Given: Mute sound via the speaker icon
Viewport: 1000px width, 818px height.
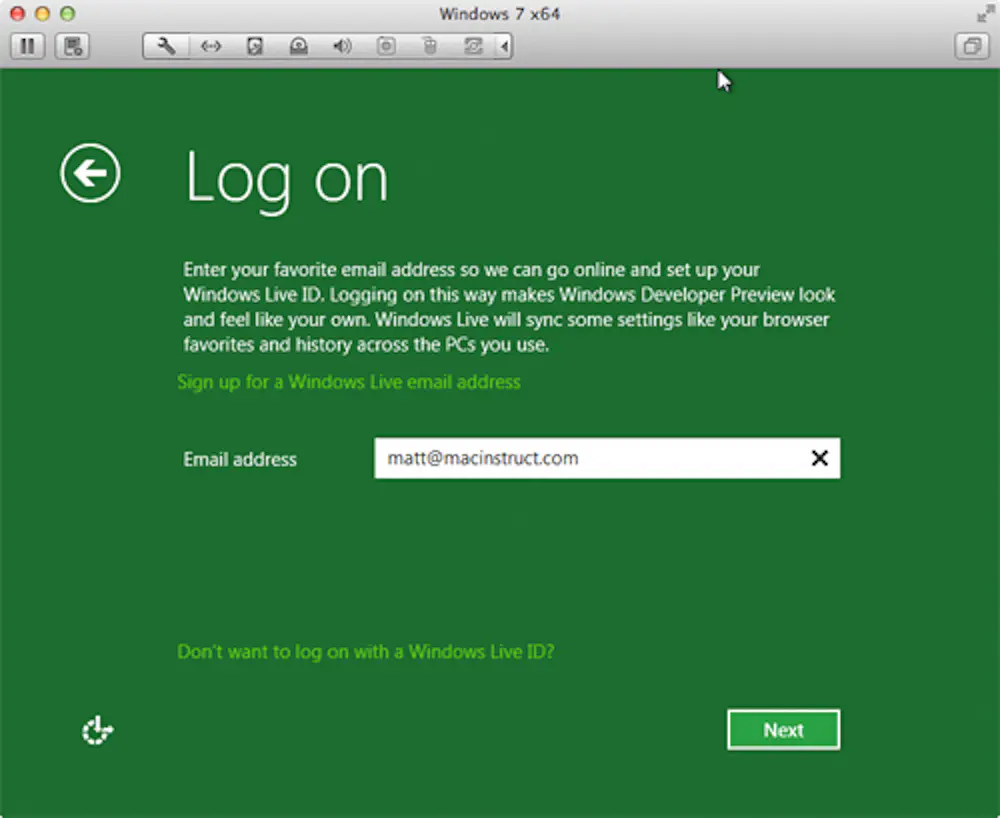Looking at the screenshot, I should tap(342, 46).
